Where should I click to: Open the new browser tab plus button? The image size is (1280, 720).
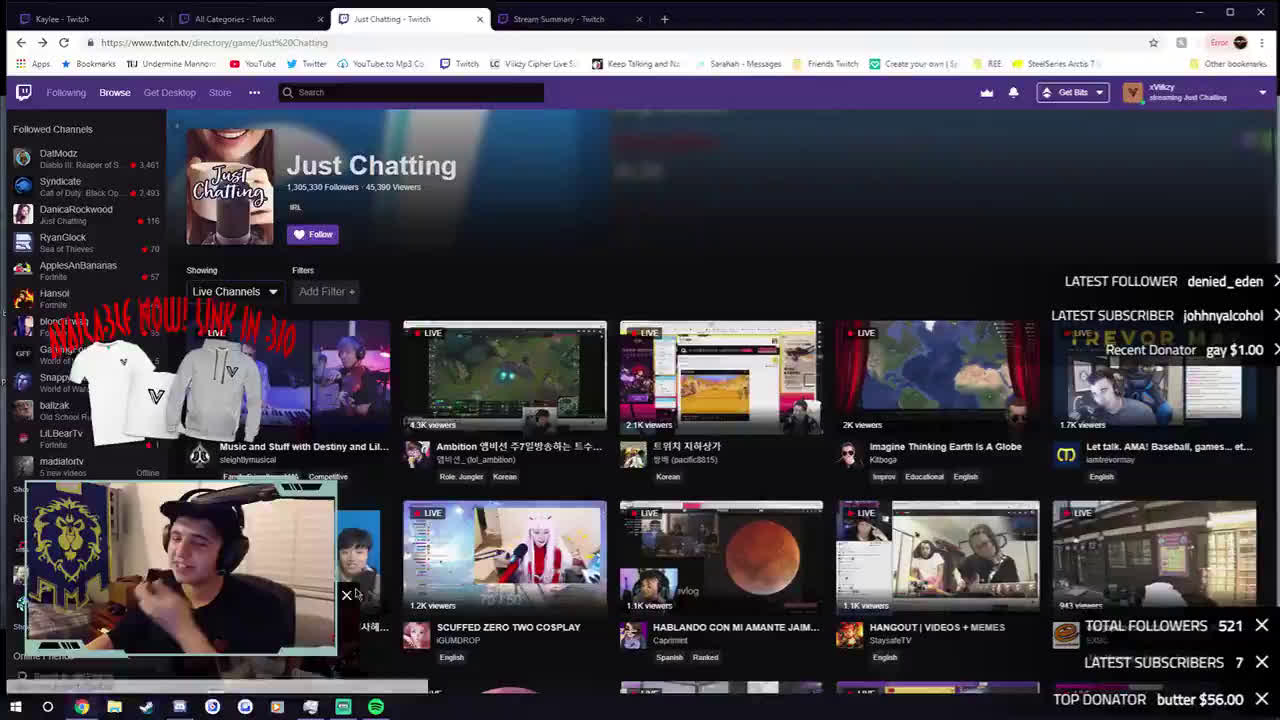[664, 19]
